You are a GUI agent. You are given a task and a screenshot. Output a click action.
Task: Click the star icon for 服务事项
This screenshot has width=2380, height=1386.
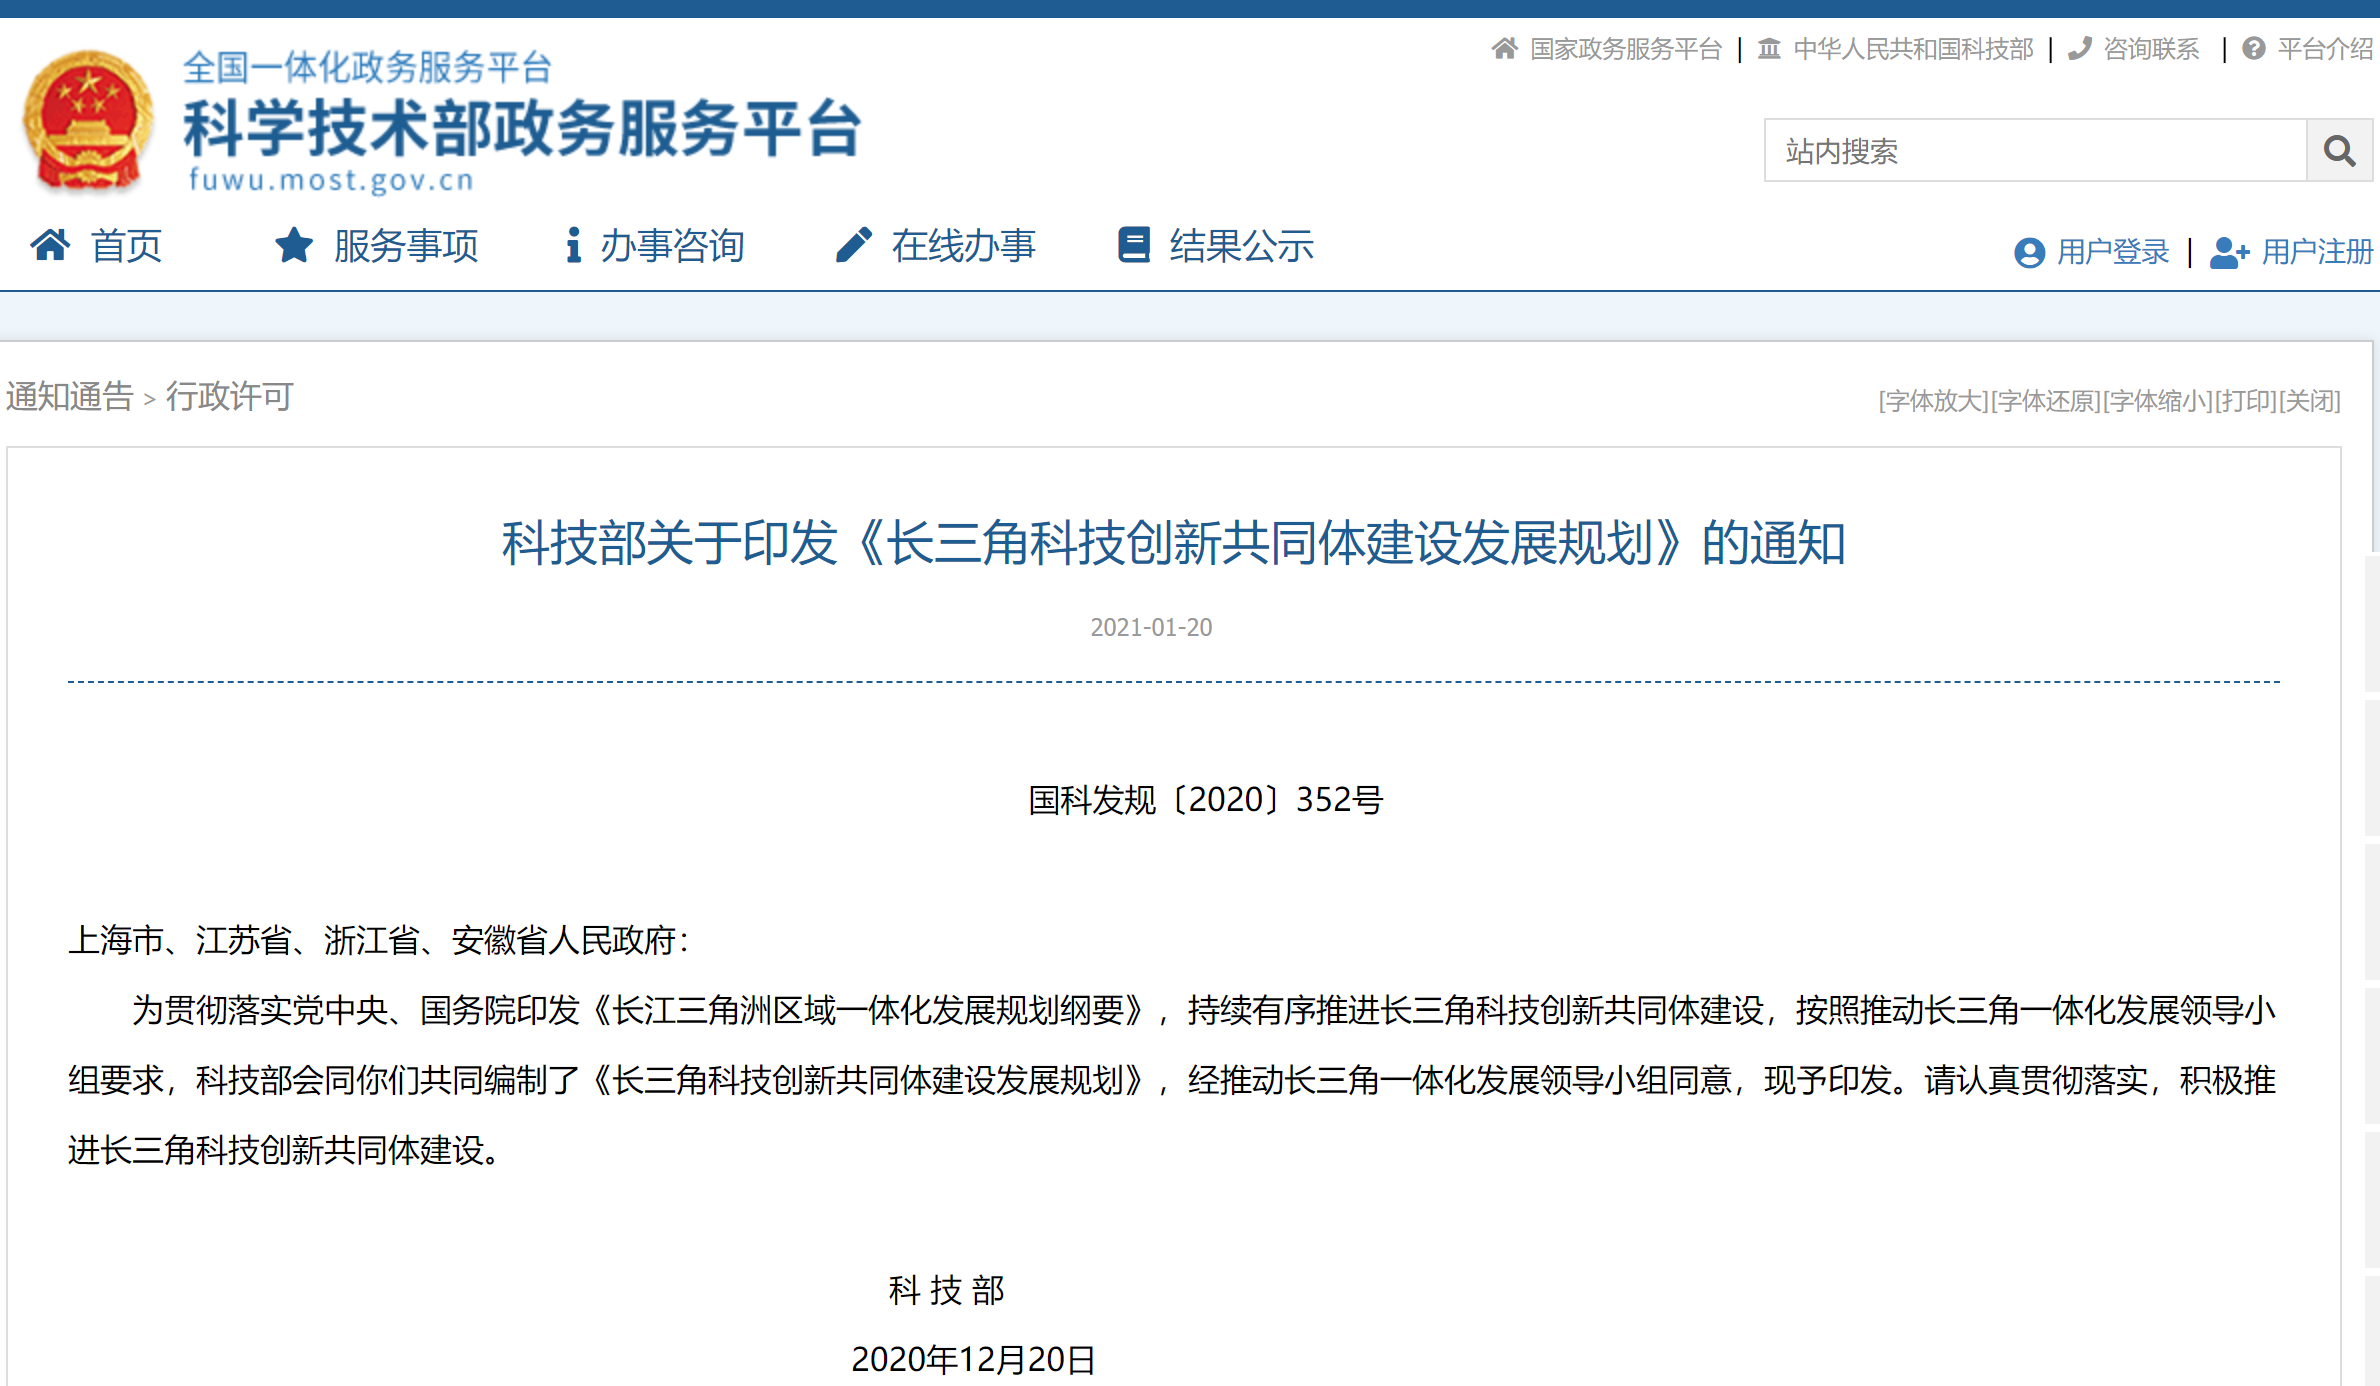(x=294, y=245)
